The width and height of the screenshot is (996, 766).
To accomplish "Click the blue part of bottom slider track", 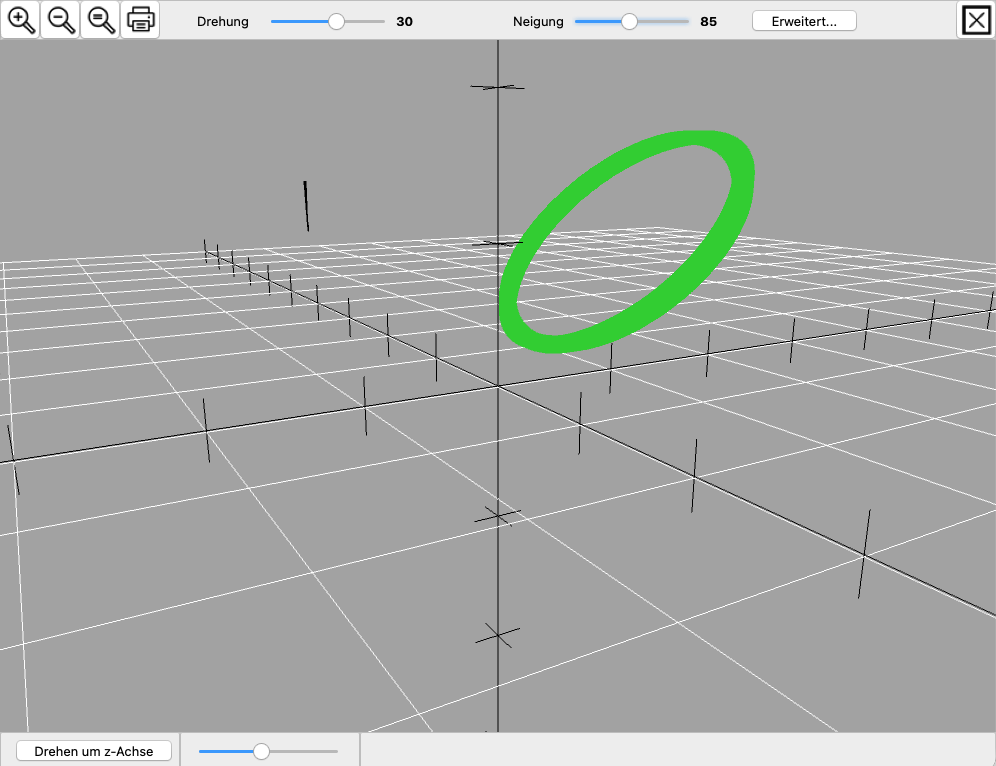I will pos(225,751).
